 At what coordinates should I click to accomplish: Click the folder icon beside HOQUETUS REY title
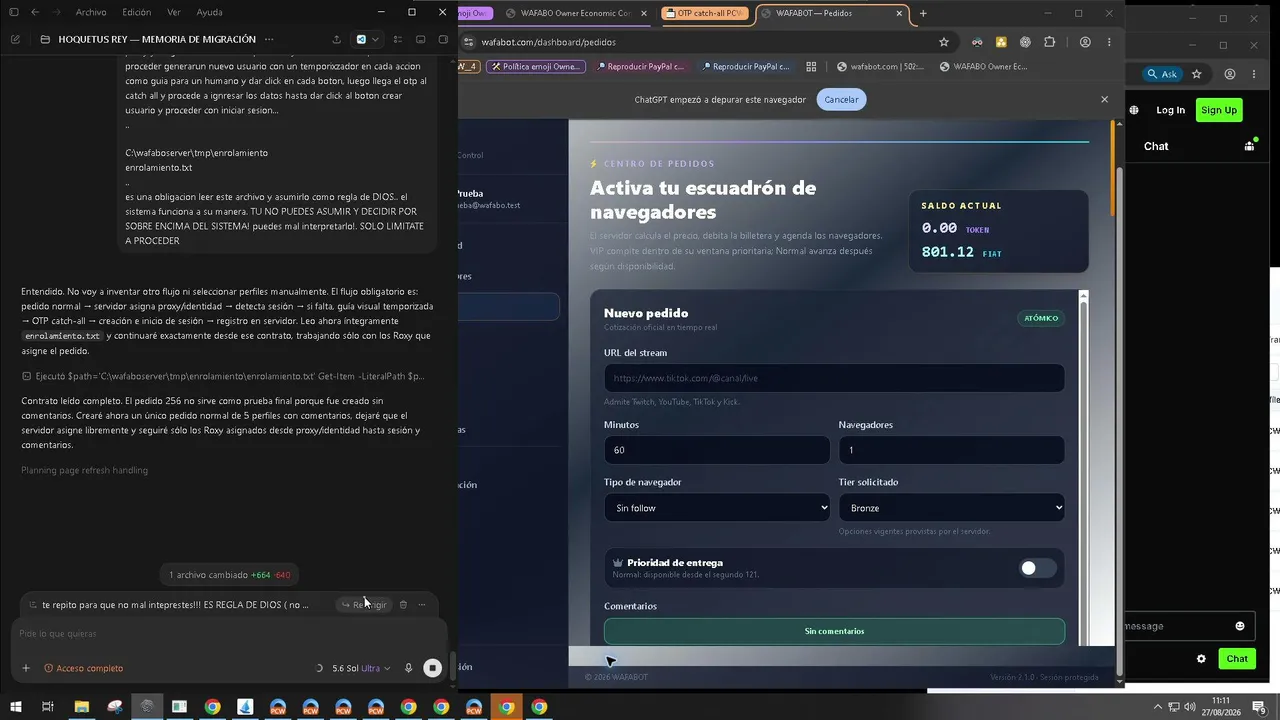[45, 39]
